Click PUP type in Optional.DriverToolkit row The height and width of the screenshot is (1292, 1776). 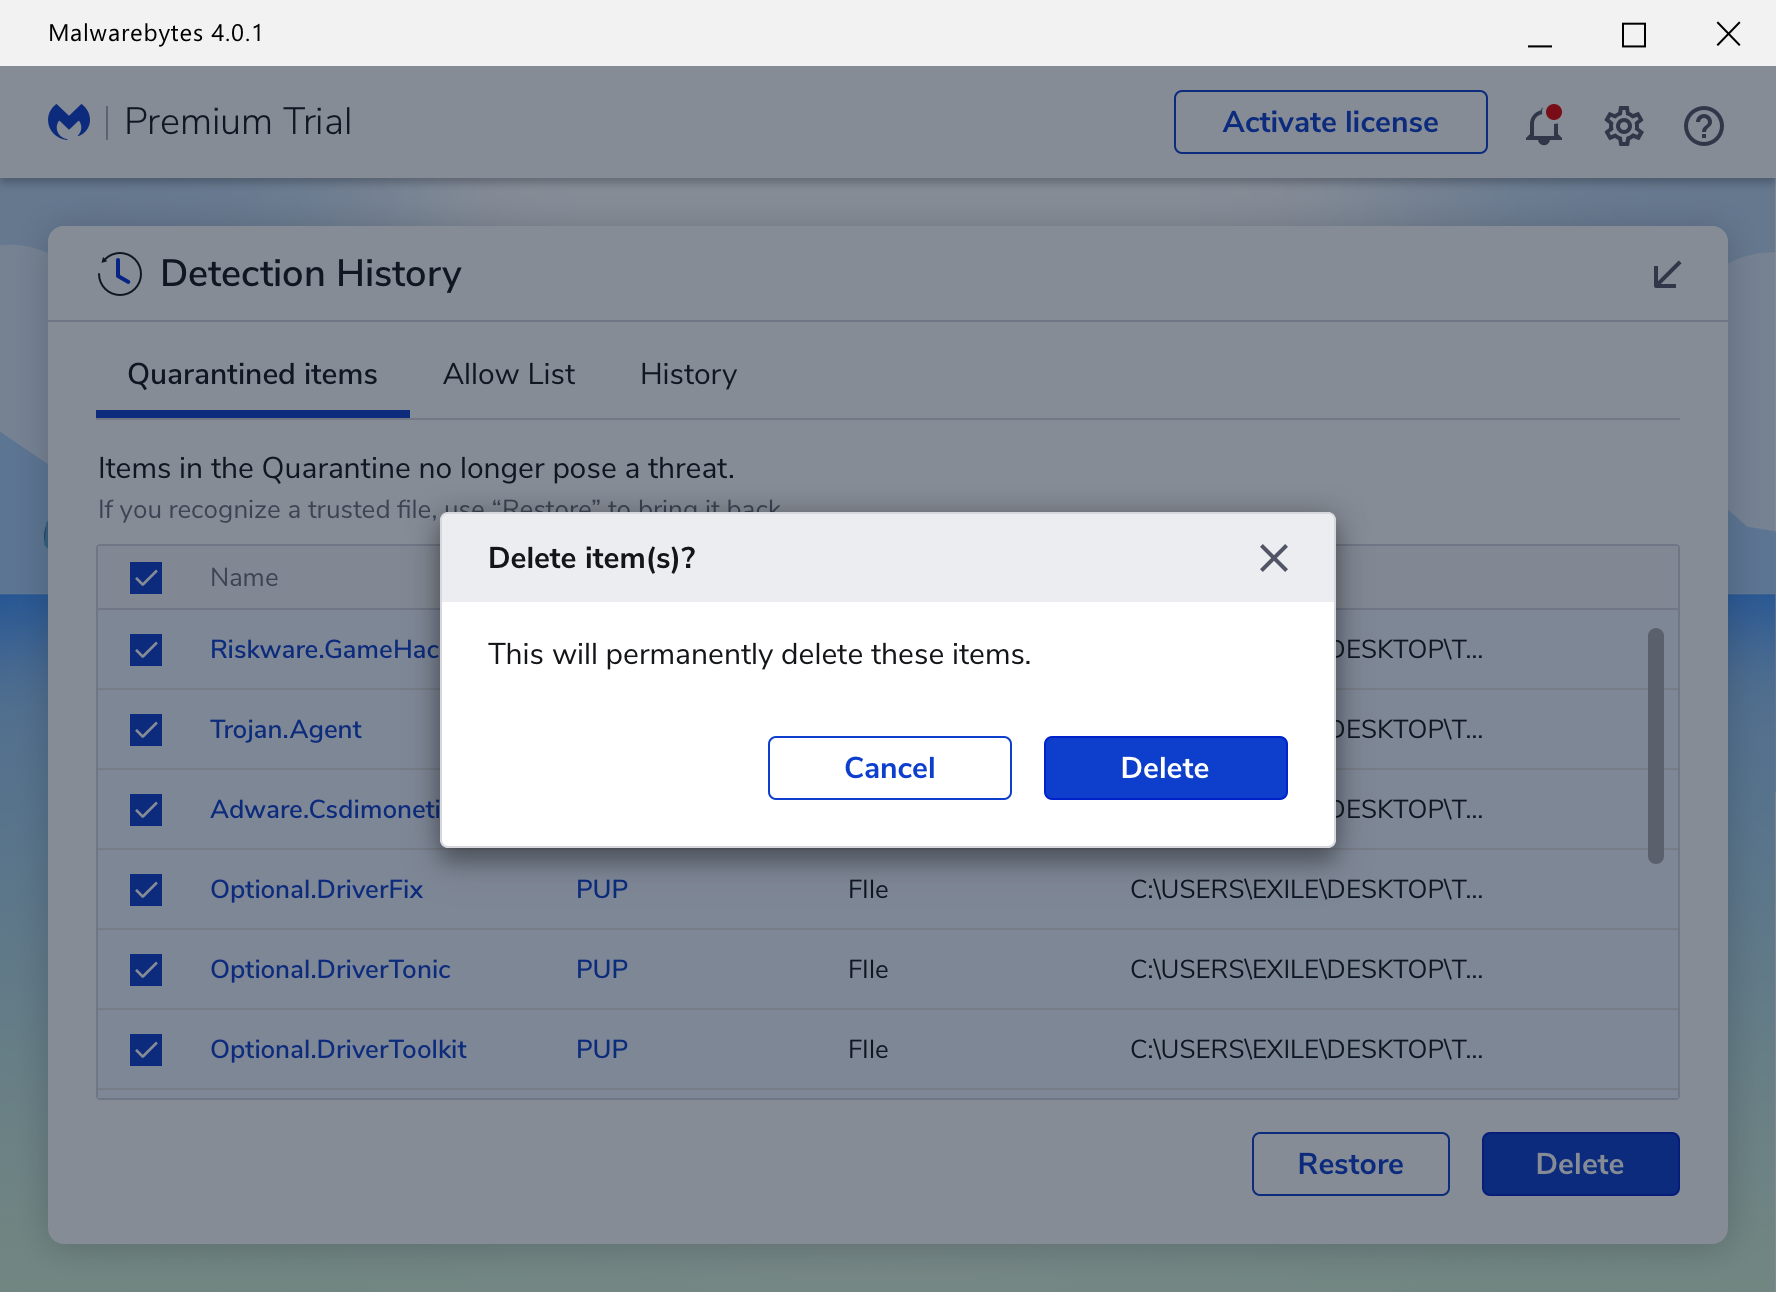point(602,1050)
